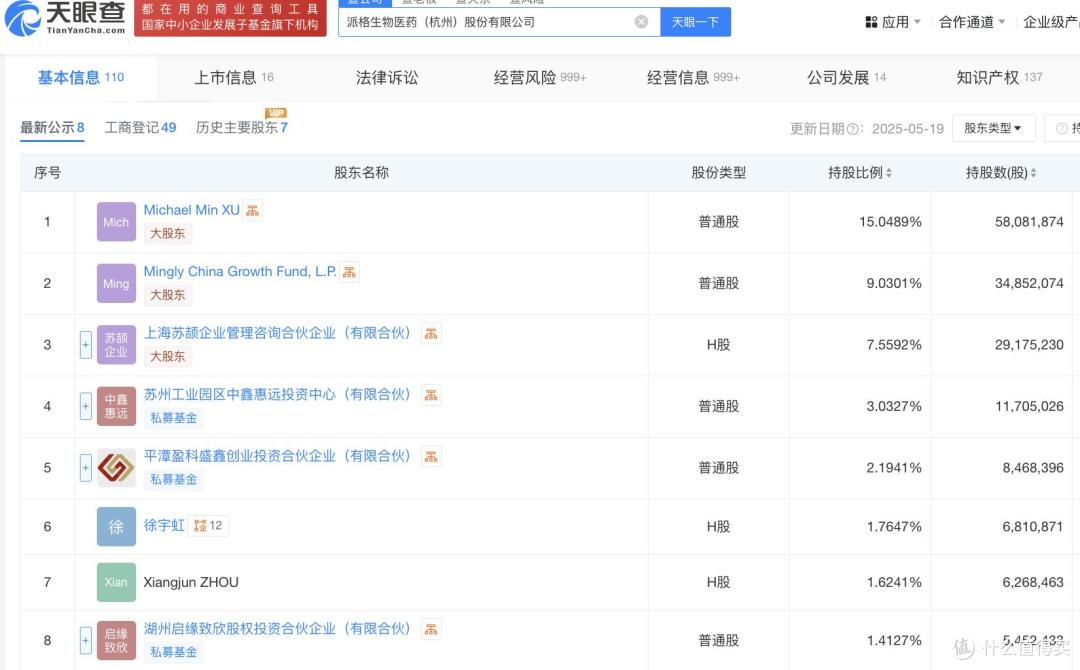This screenshot has width=1080, height=670.
Task: Click the 天眼一下 search button
Action: (696, 22)
